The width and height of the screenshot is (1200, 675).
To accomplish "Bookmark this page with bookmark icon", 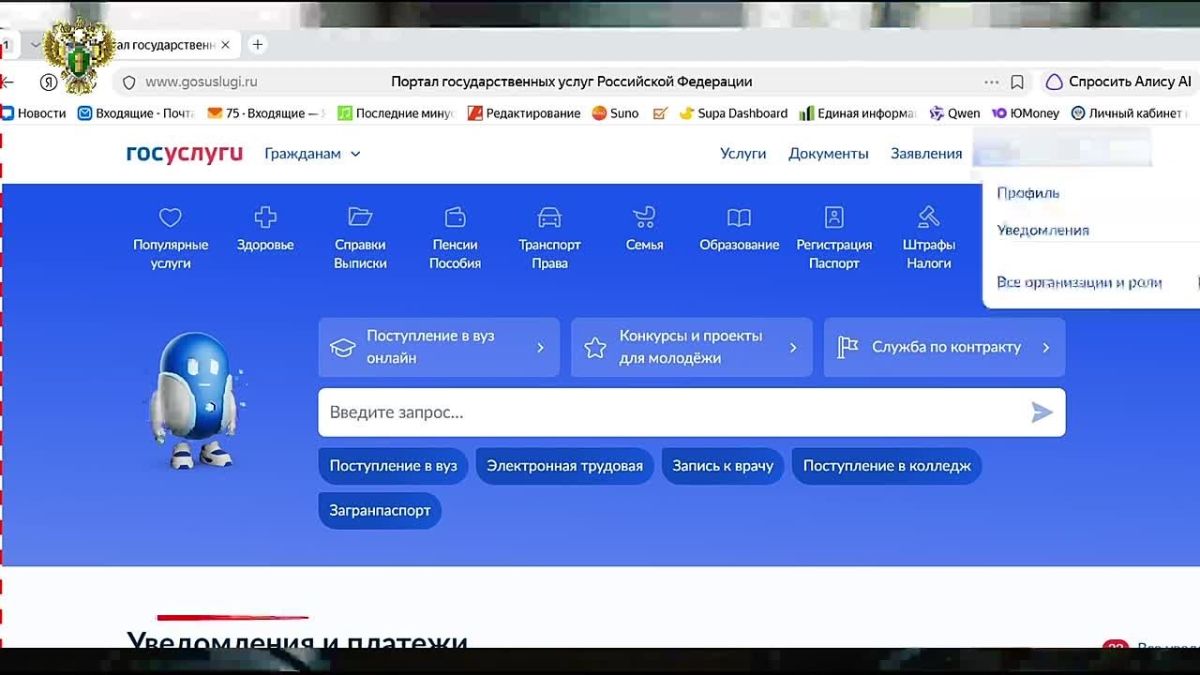I will pyautogui.click(x=1017, y=82).
